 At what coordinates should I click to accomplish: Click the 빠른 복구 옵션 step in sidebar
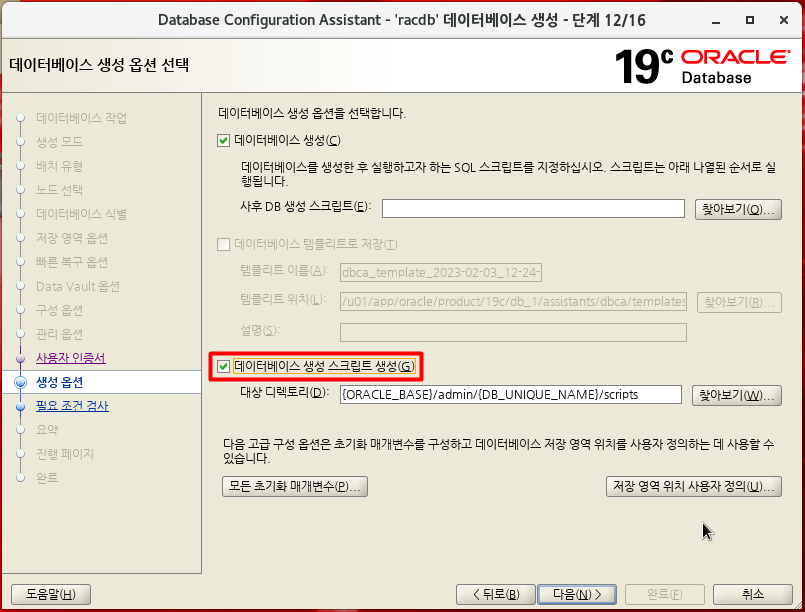coord(72,262)
